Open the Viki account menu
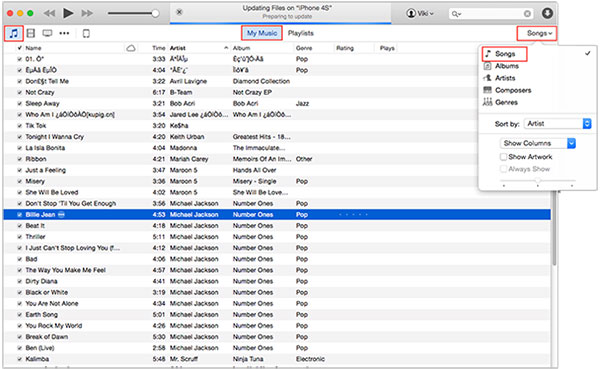 coord(420,13)
